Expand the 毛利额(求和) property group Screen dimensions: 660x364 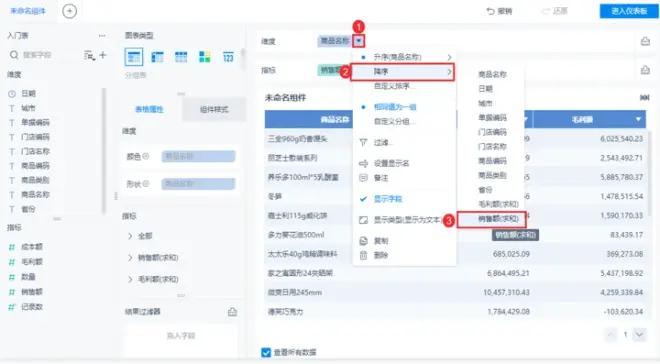[130, 279]
